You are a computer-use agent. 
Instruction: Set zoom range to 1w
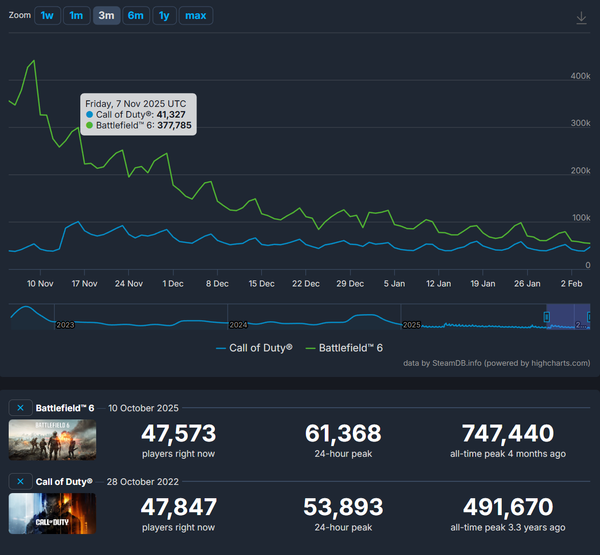click(x=47, y=16)
